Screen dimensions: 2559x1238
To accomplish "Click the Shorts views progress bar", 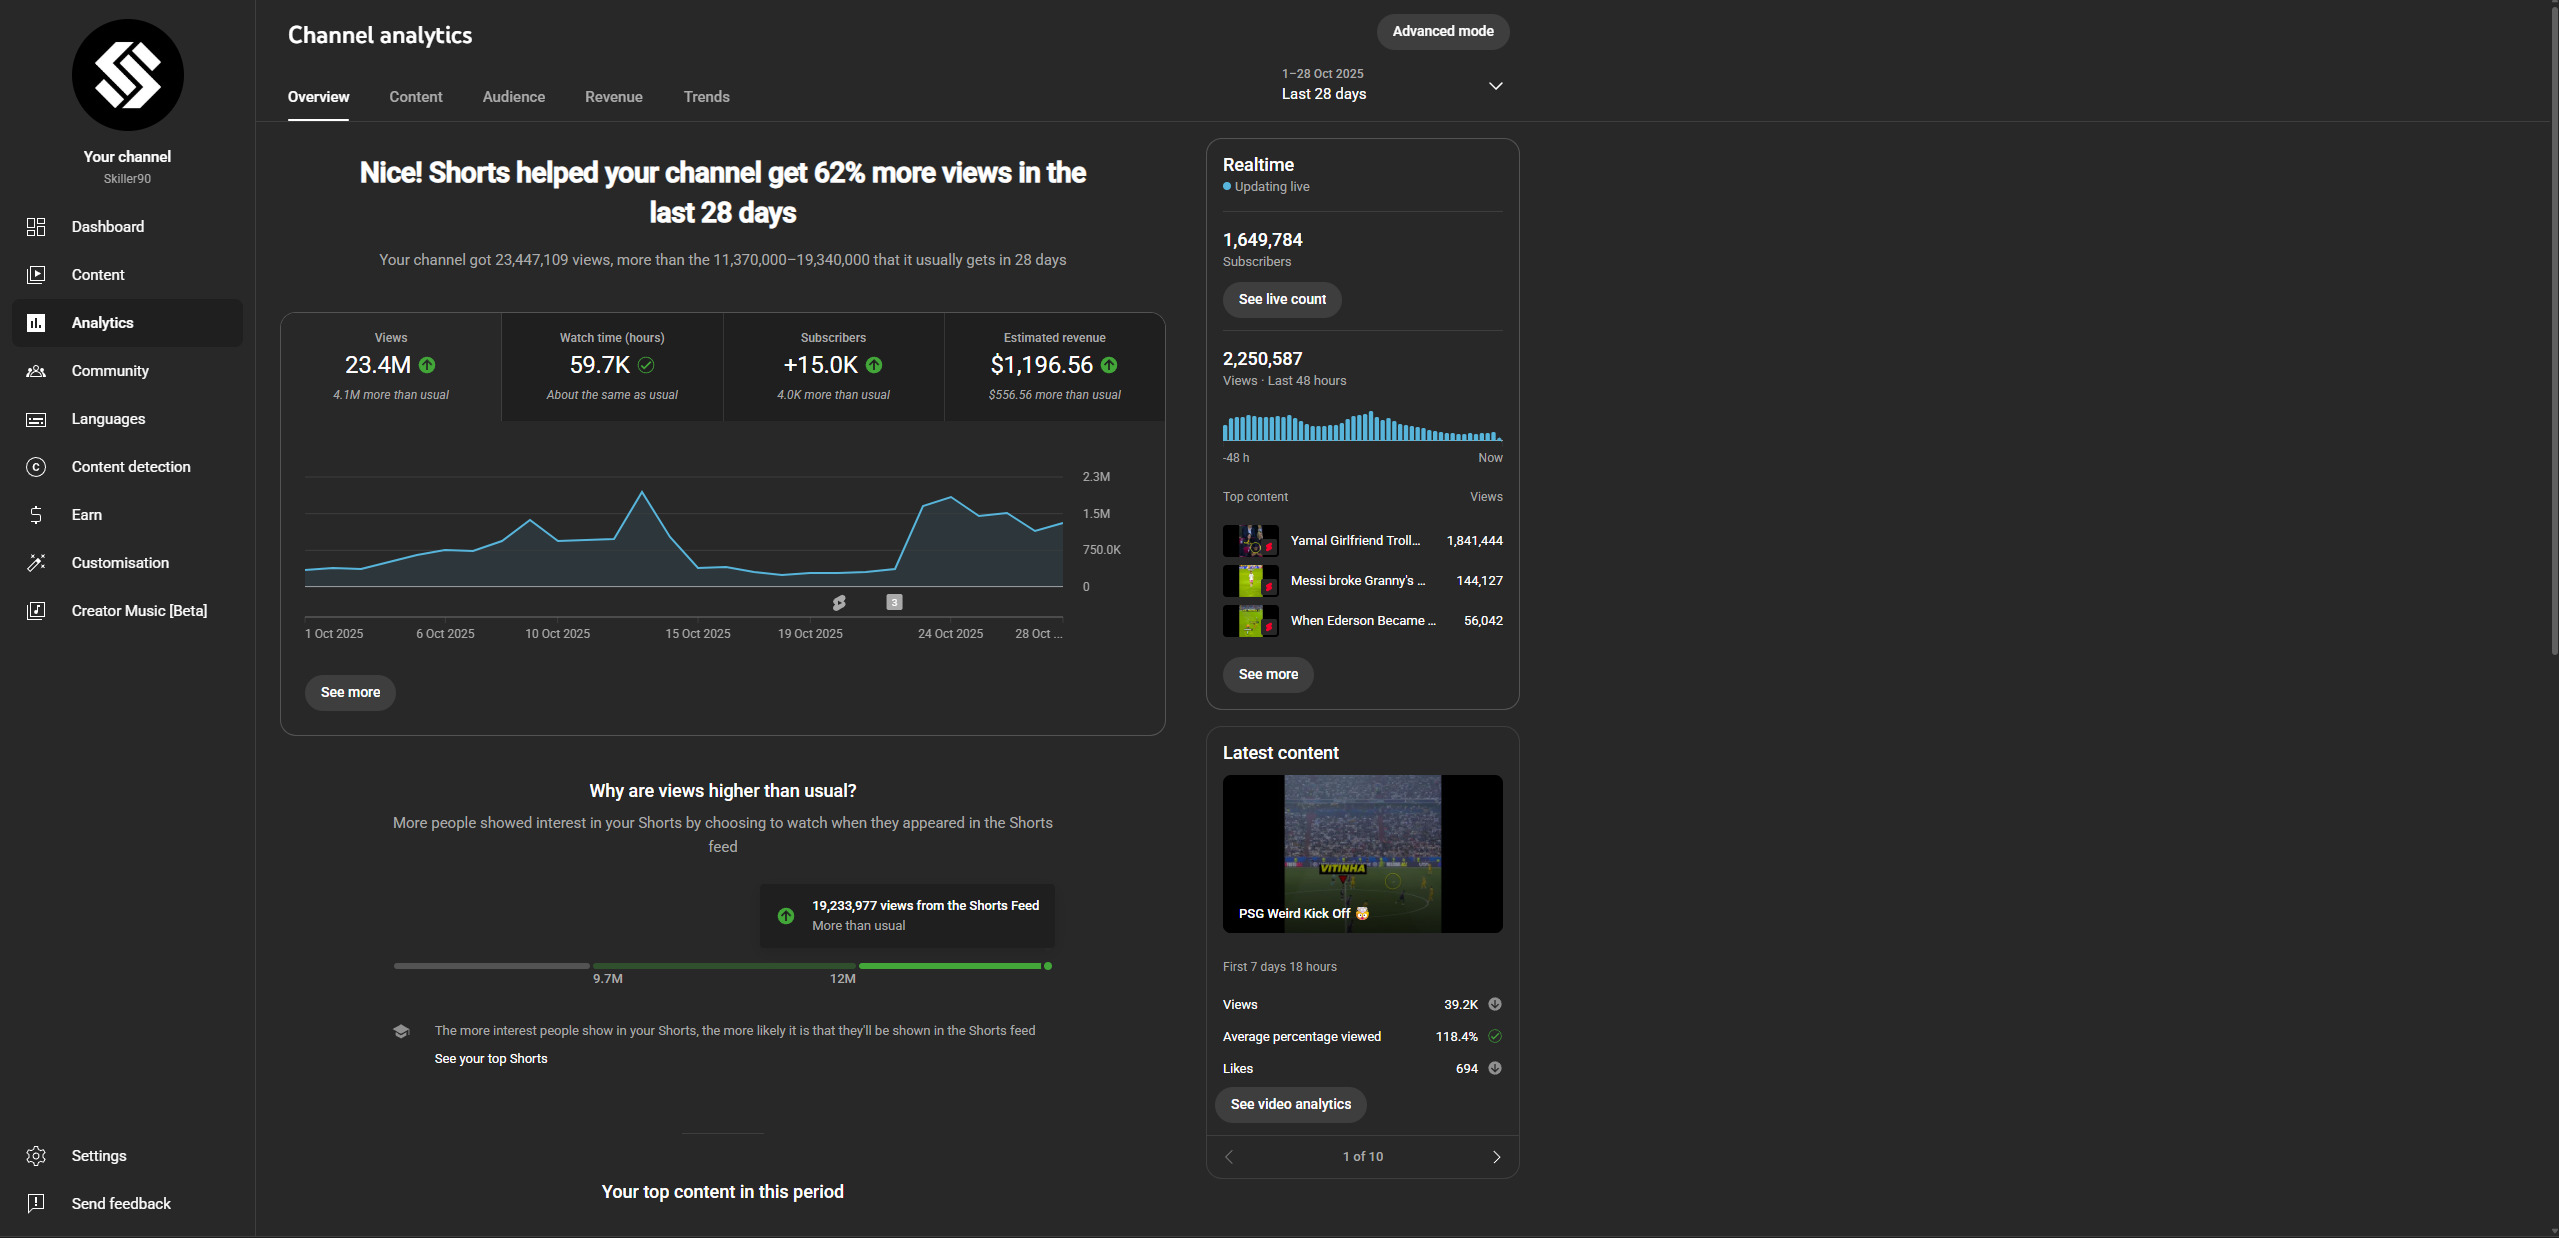I will click(x=722, y=966).
